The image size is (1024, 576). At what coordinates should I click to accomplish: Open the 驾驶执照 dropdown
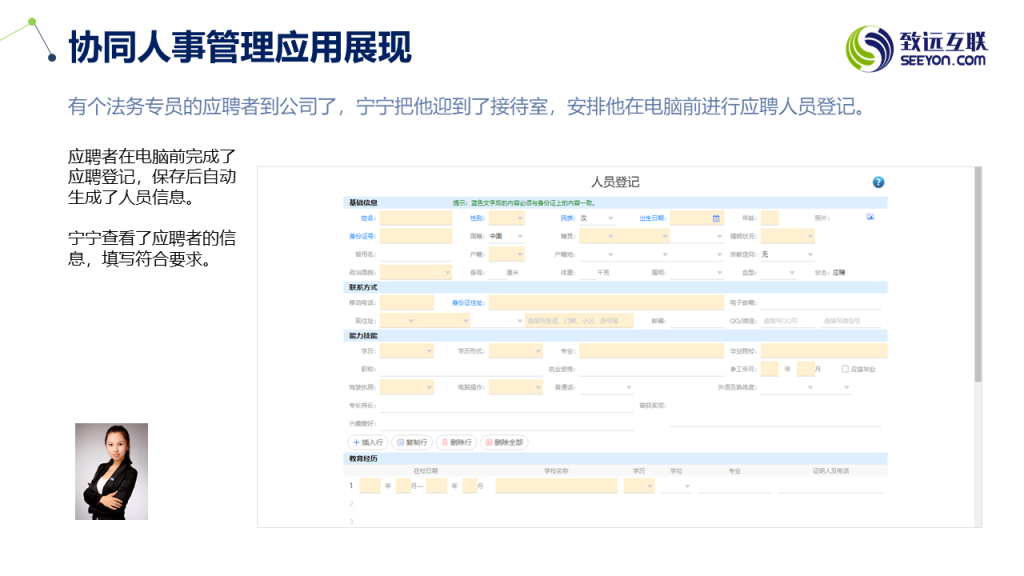[x=407, y=387]
